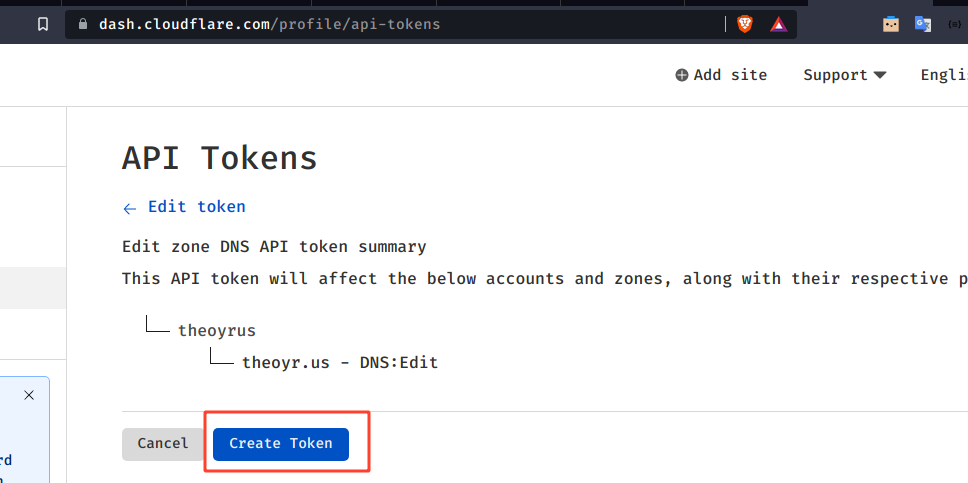The width and height of the screenshot is (968, 483).
Task: Click the Brave Rewards triangle icon
Action: coord(778,24)
